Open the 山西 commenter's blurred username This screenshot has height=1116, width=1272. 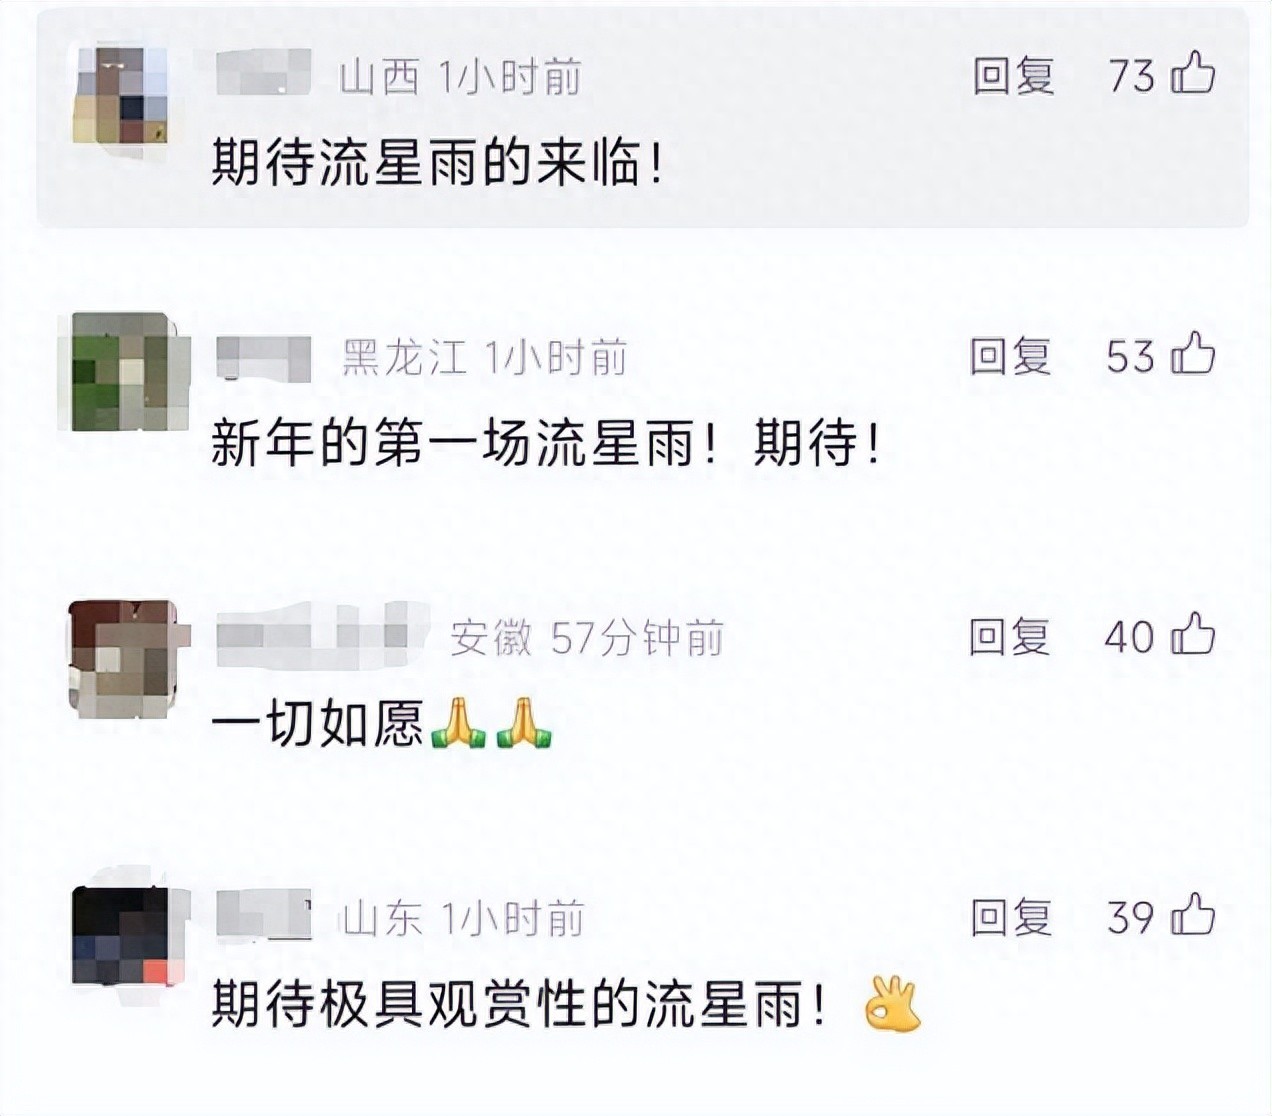pos(264,73)
